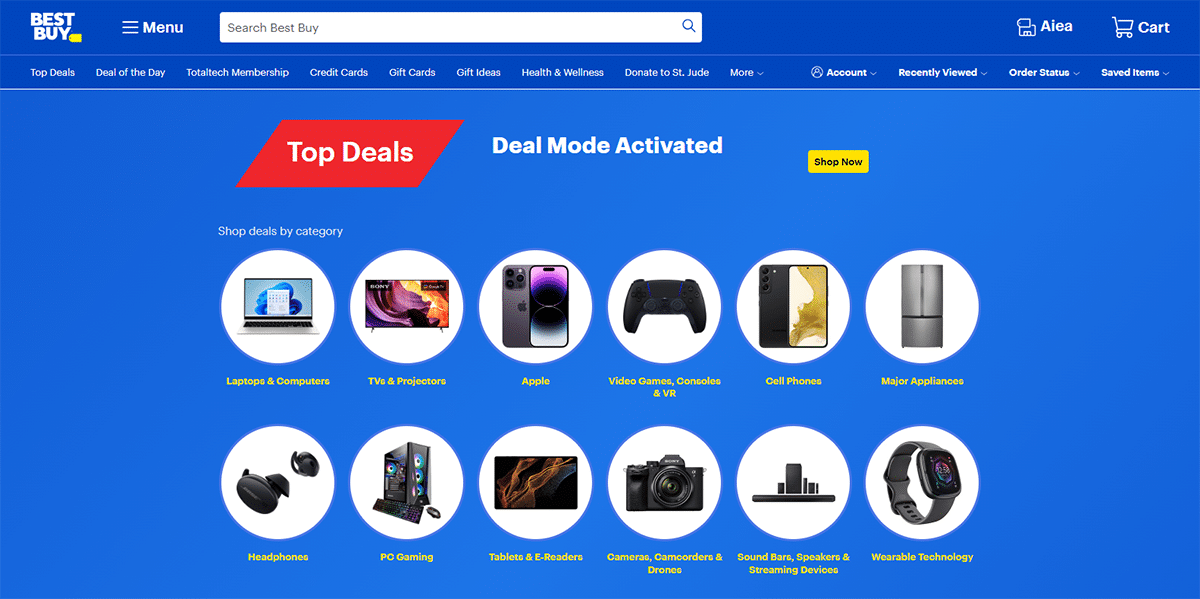Select the Headphones earbuds circle
Screen dimensions: 1200x599
278,483
